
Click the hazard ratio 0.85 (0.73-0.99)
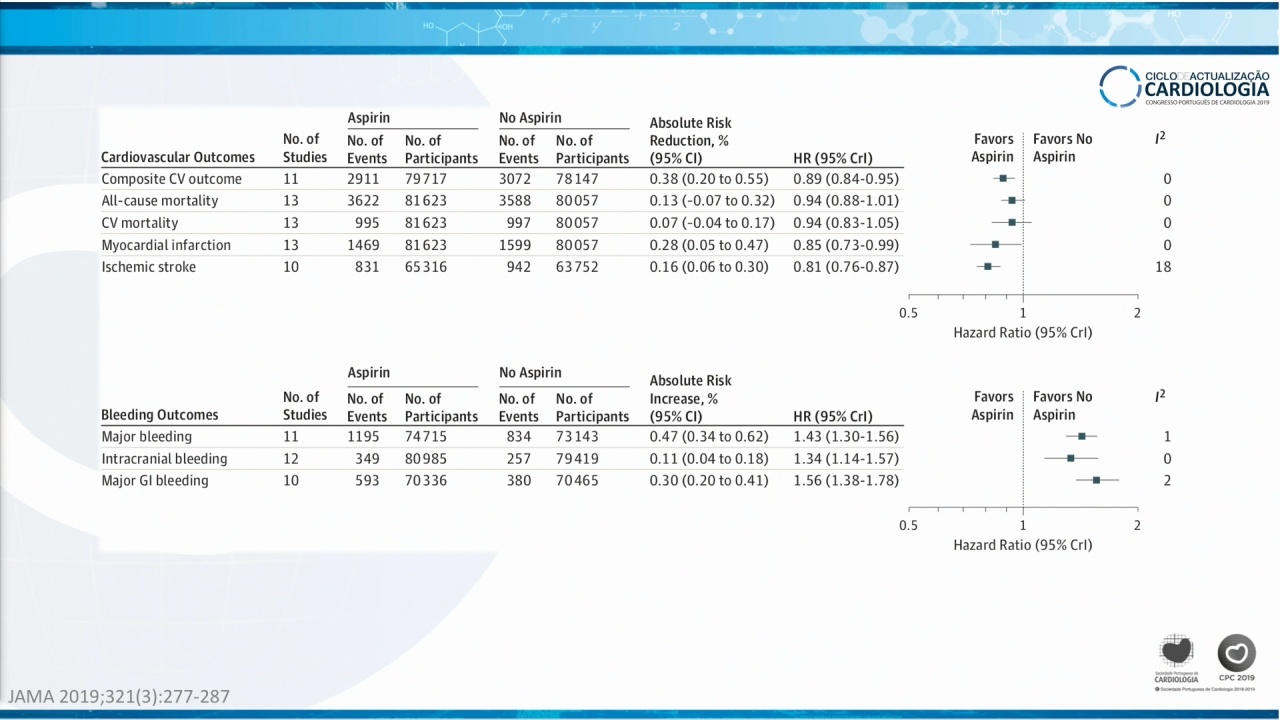point(846,245)
